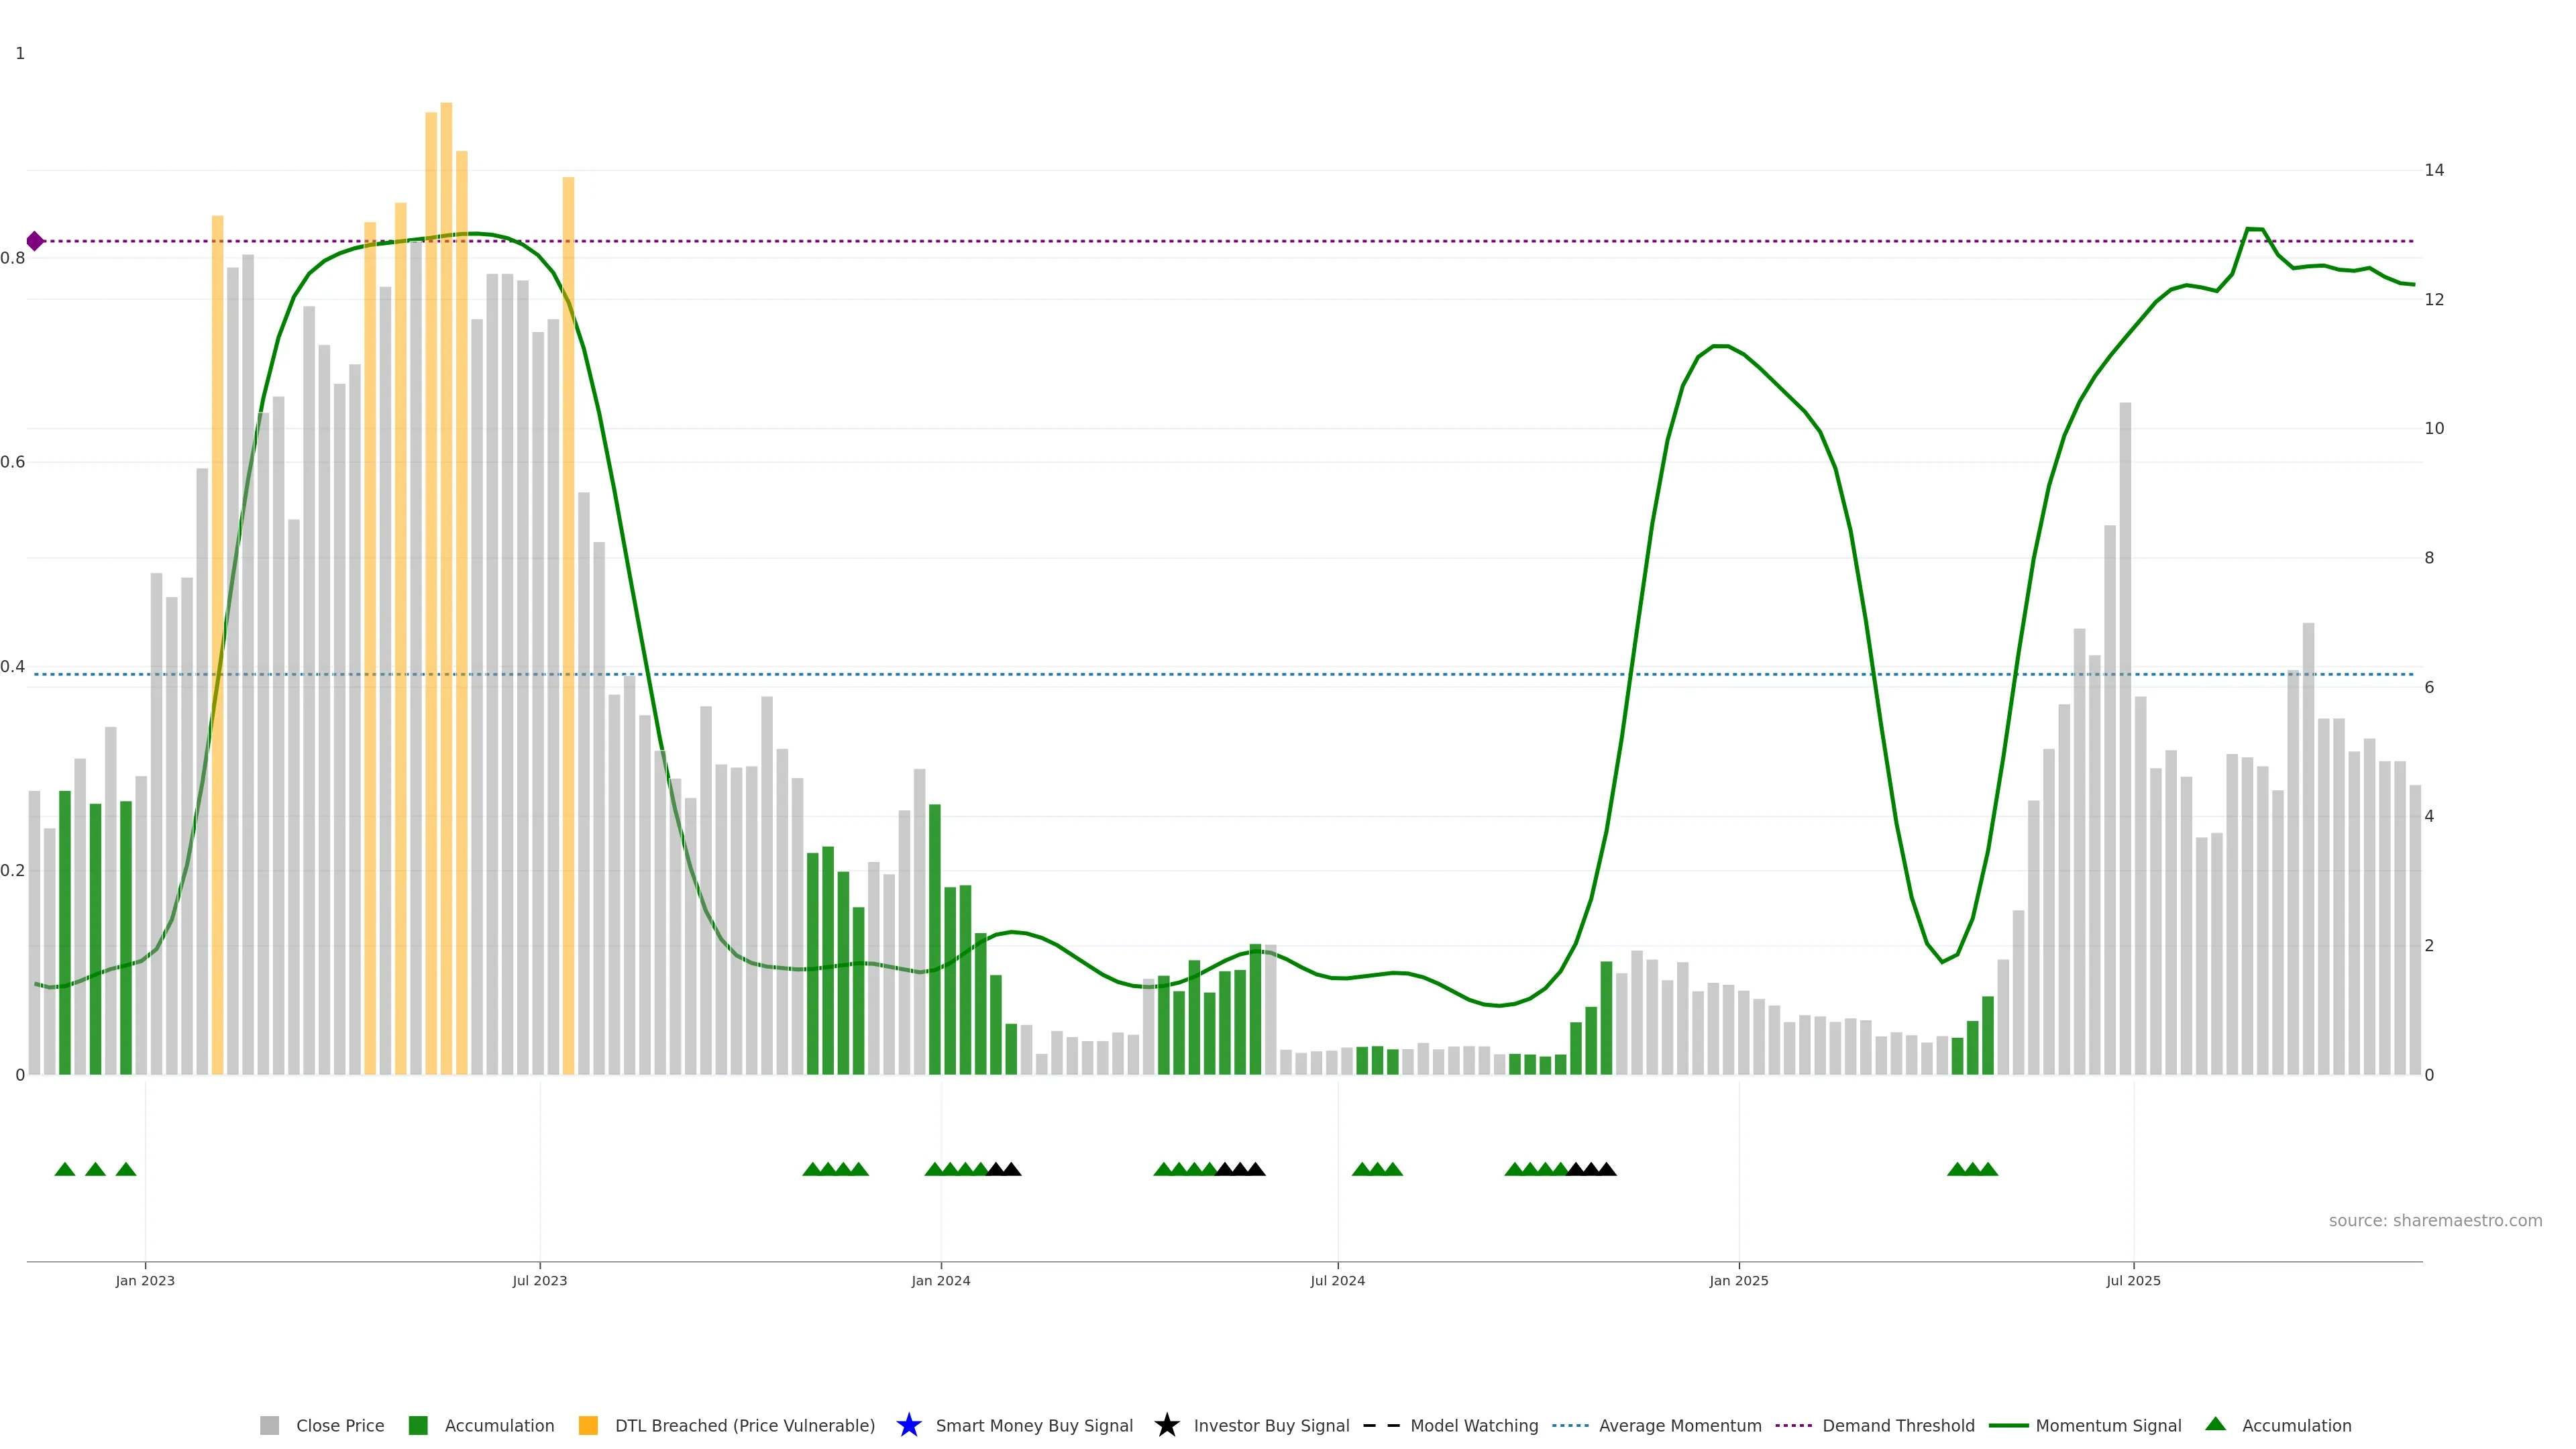Click the purple diamond on Demand Threshold line
The height and width of the screenshot is (1449, 2576).
click(x=35, y=241)
